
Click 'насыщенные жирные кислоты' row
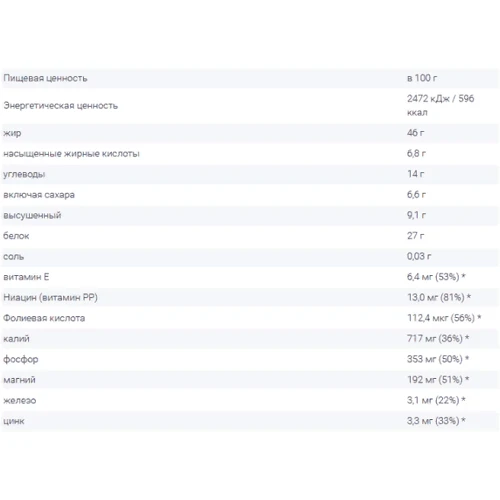click(x=250, y=154)
